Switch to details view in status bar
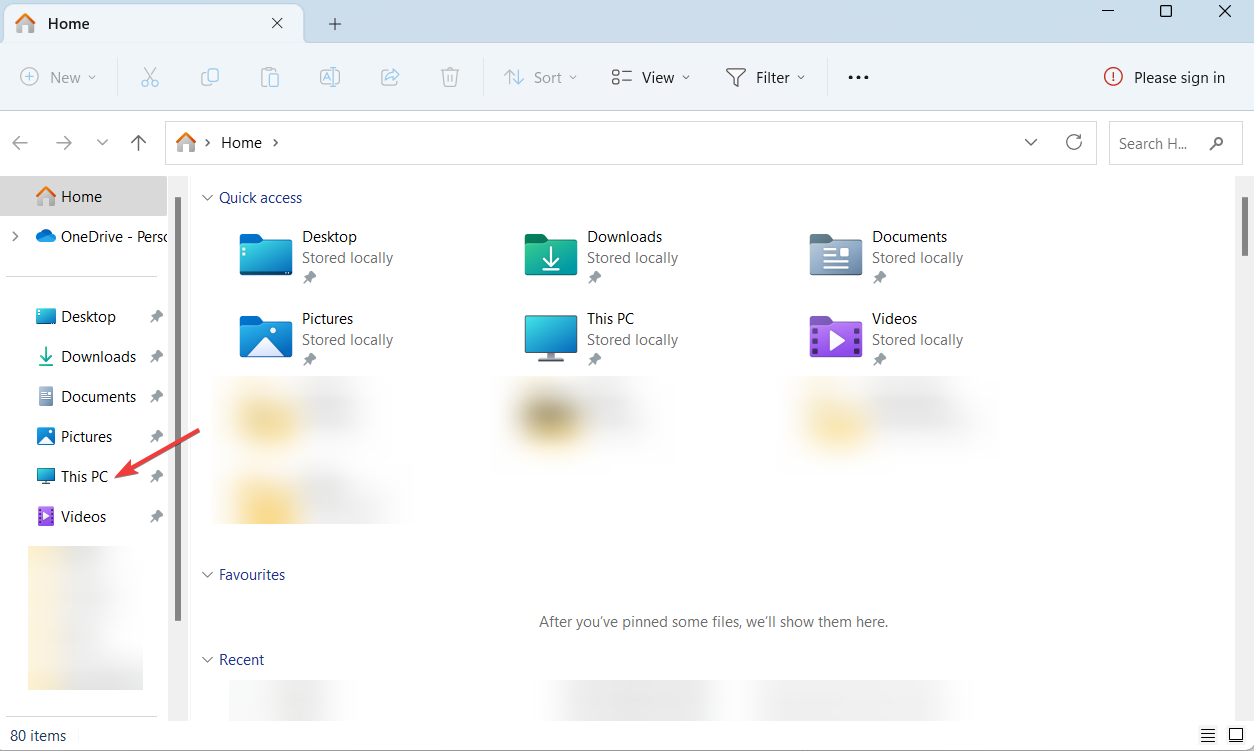The width and height of the screenshot is (1254, 751). [x=1208, y=735]
